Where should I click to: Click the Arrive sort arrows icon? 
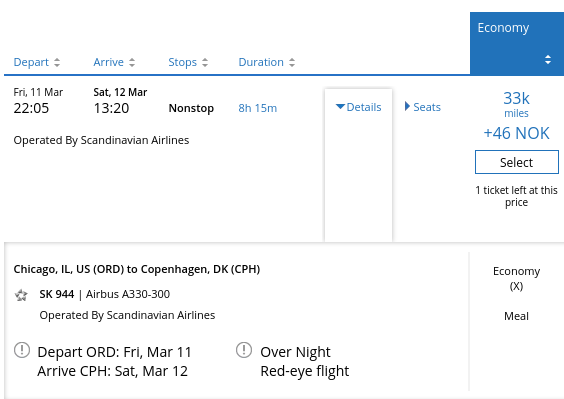point(132,63)
